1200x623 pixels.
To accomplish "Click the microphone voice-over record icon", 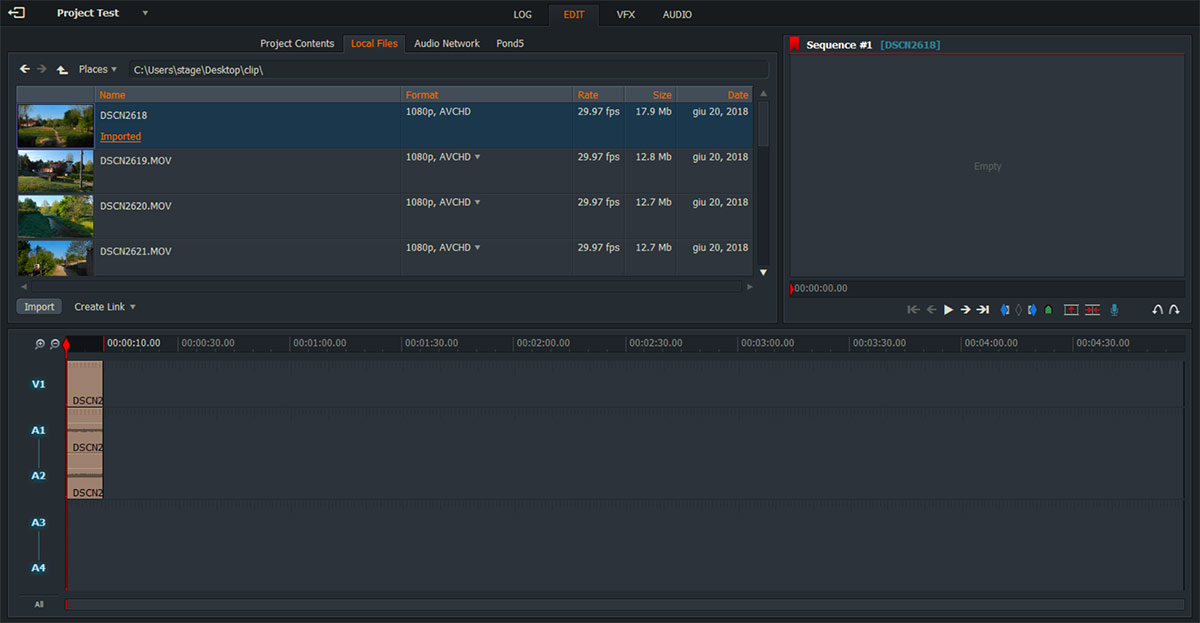I will [x=1114, y=310].
